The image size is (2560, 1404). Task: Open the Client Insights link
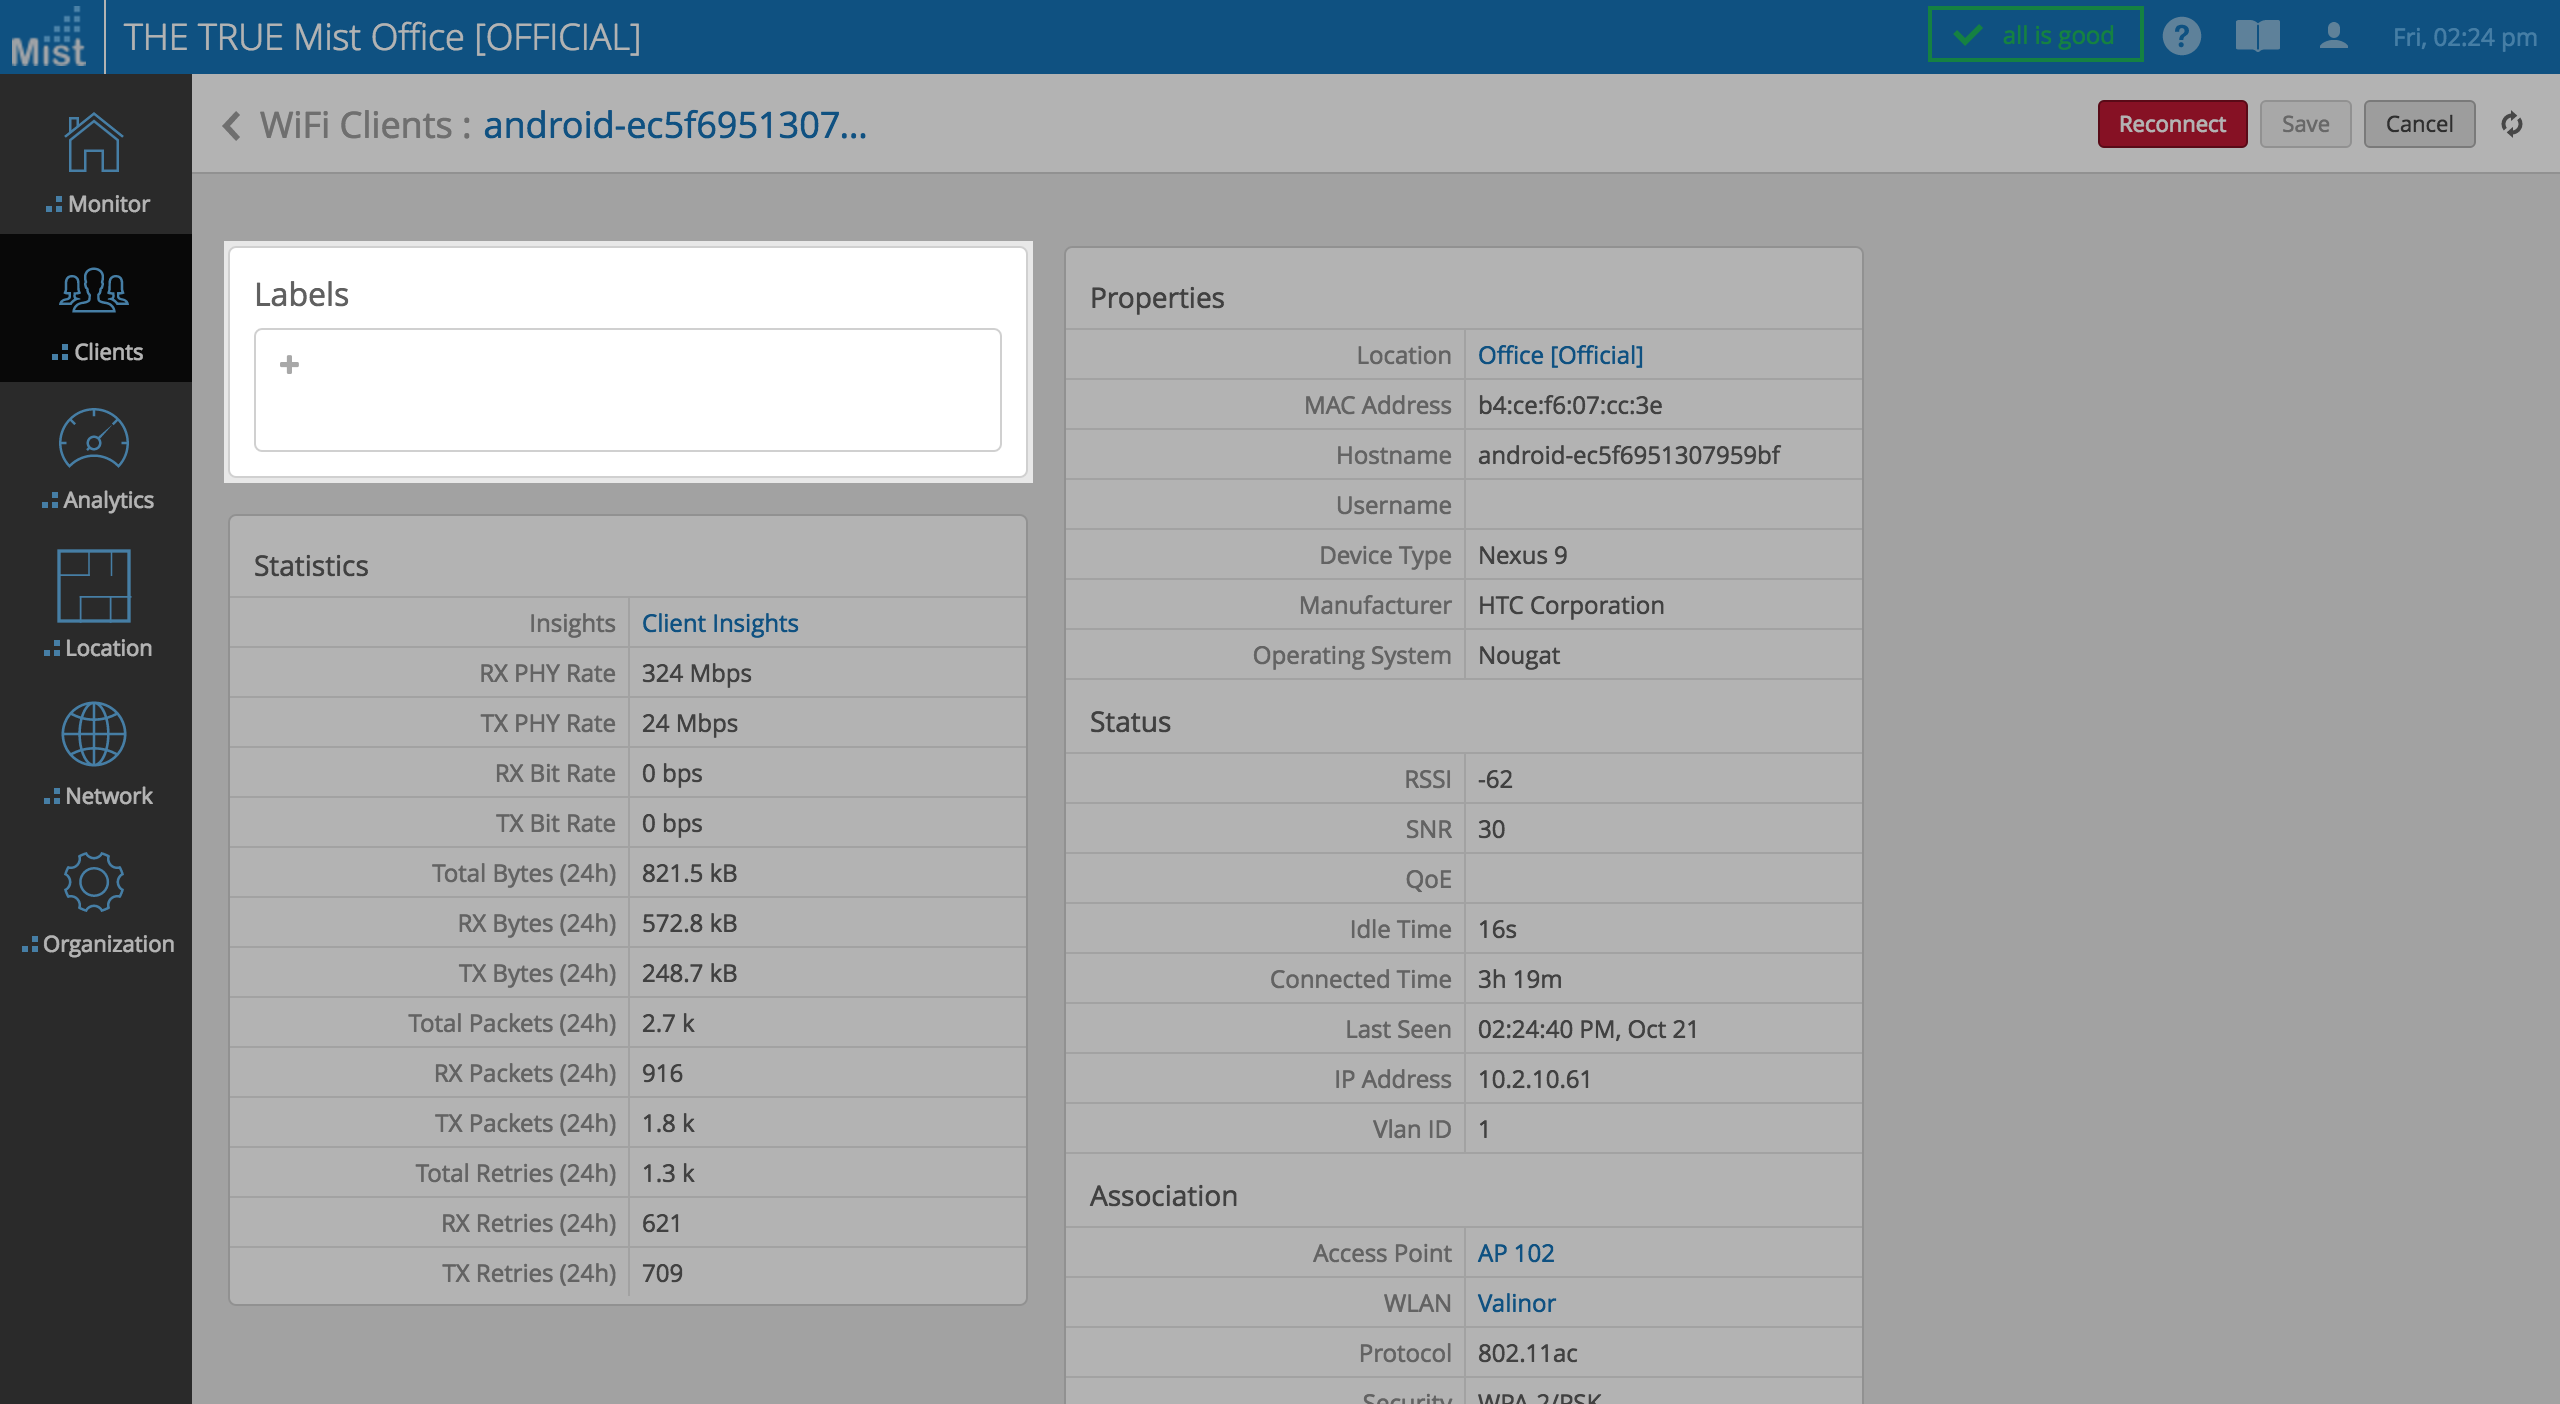(719, 623)
